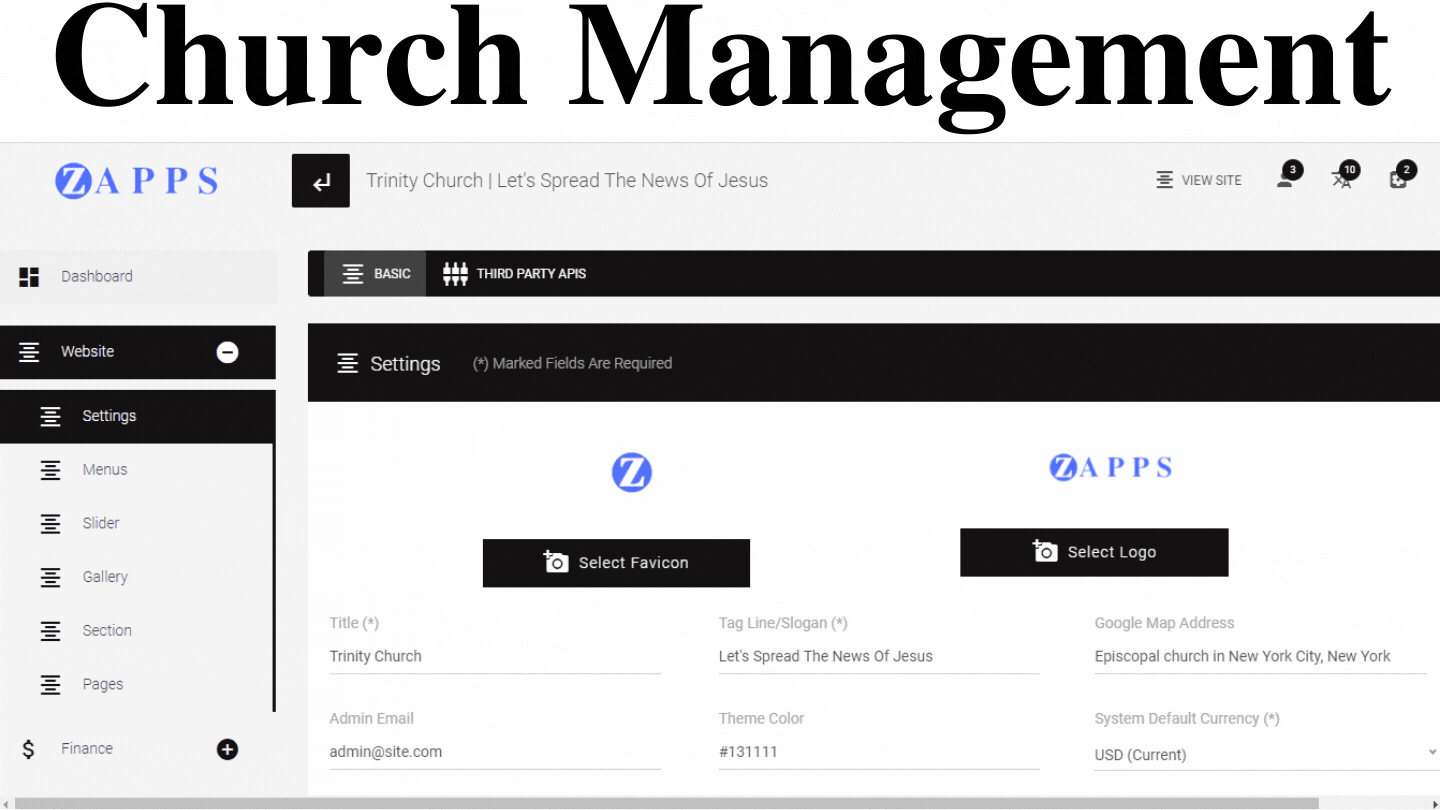Select the BASIC tab
1440x810 pixels.
click(375, 273)
